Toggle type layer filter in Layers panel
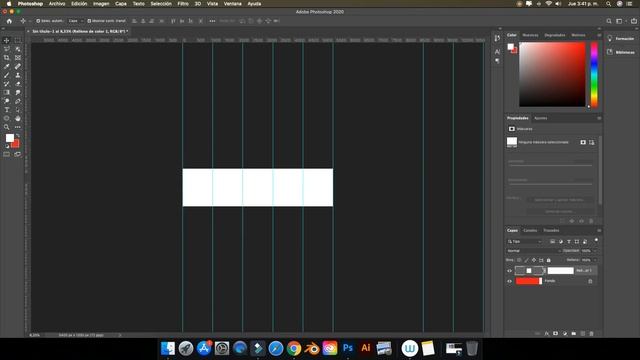The image size is (640, 360). click(569, 242)
